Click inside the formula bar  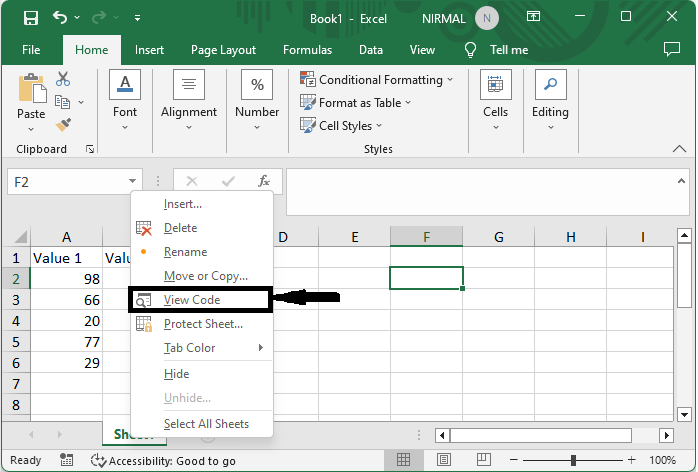[x=481, y=192]
